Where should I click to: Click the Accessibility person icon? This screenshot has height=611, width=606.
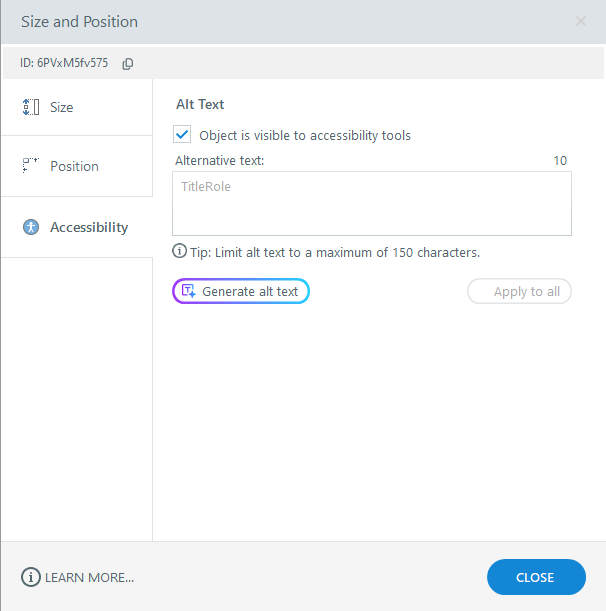[30, 227]
